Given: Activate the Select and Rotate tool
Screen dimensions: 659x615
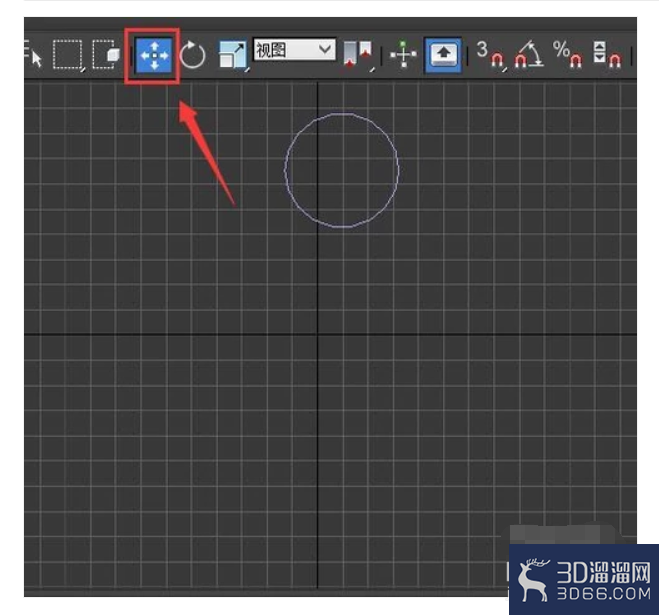Looking at the screenshot, I should 192,55.
